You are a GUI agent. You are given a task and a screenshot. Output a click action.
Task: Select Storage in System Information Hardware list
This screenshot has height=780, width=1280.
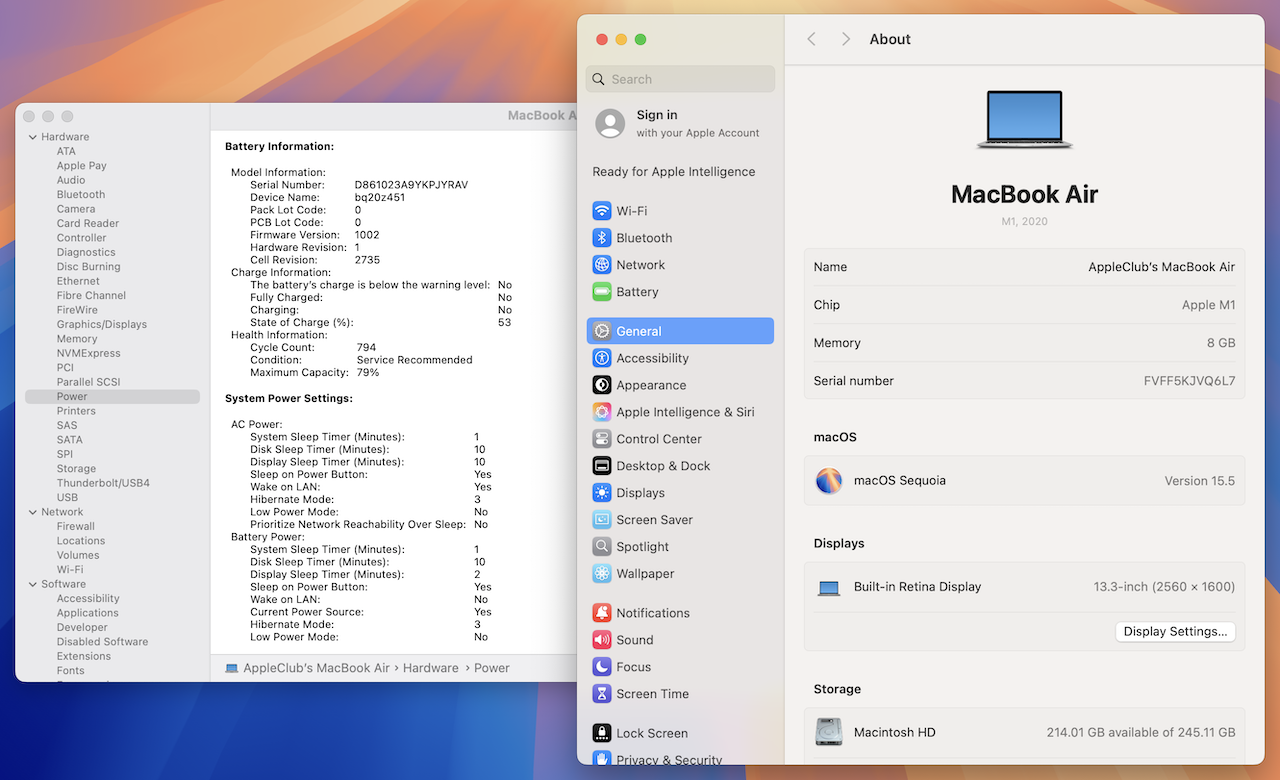76,468
